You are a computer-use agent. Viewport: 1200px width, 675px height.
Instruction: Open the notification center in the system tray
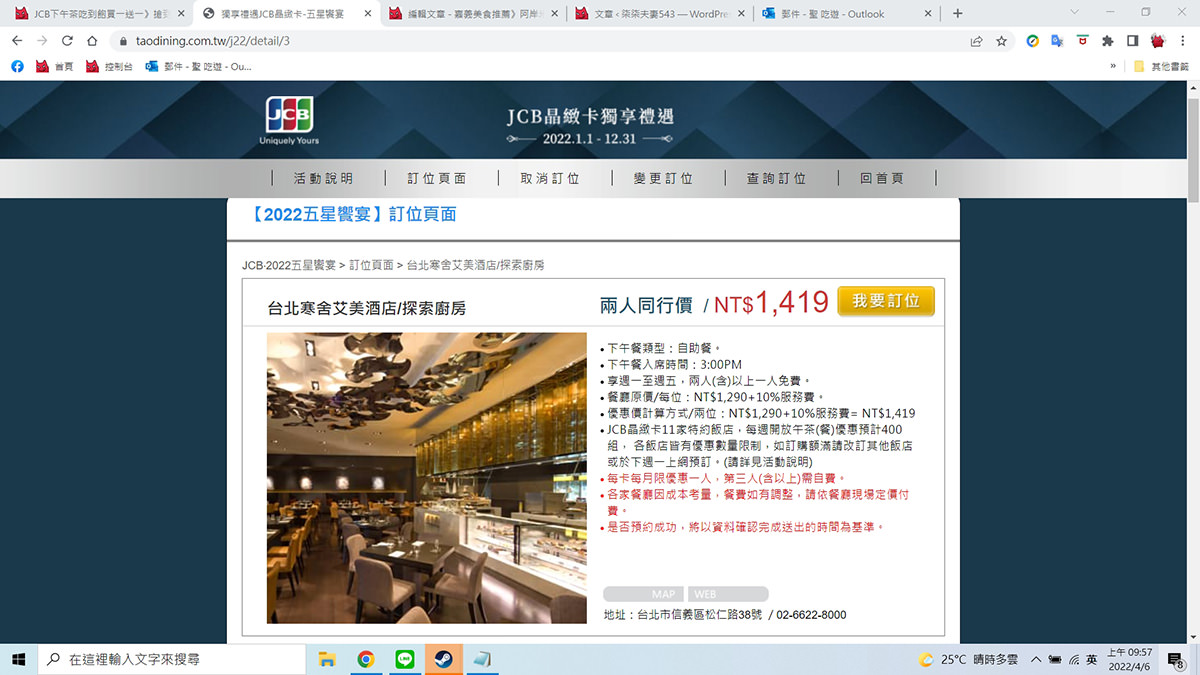tap(1178, 659)
